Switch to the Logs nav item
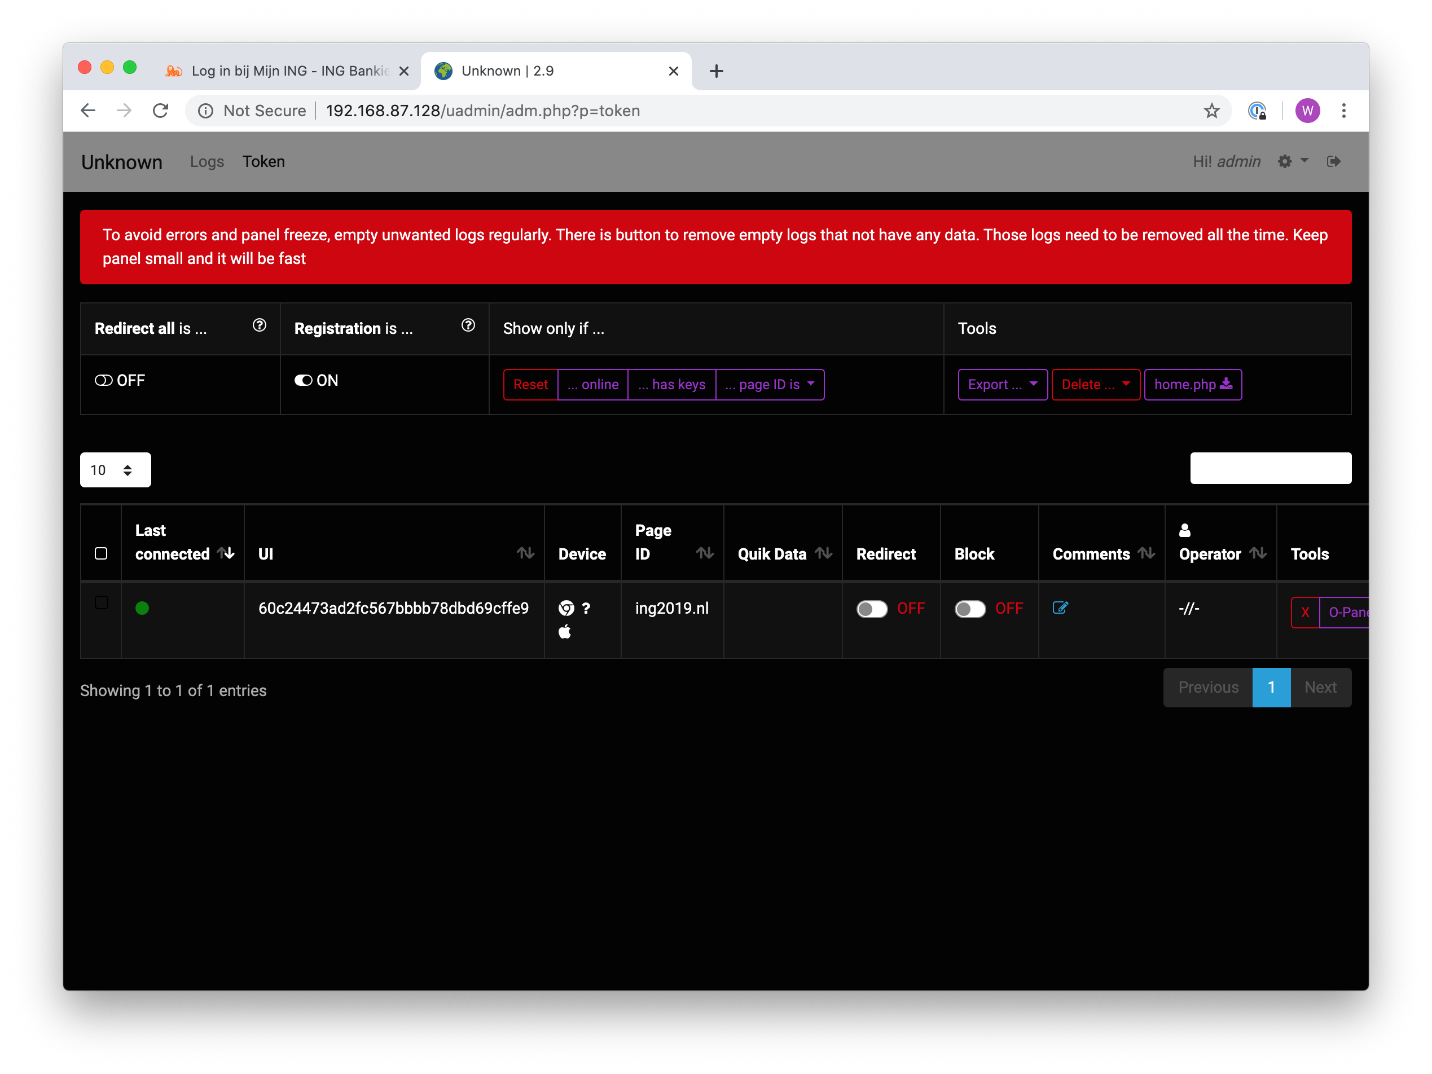The height and width of the screenshot is (1074, 1432). click(x=207, y=162)
